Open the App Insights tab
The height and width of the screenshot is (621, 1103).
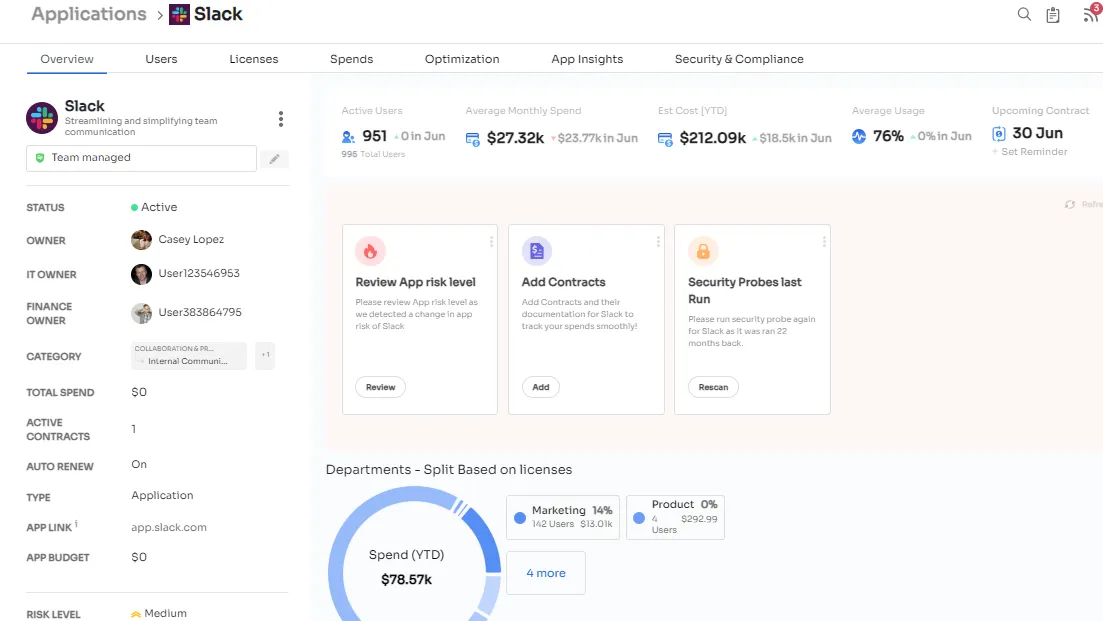587,59
